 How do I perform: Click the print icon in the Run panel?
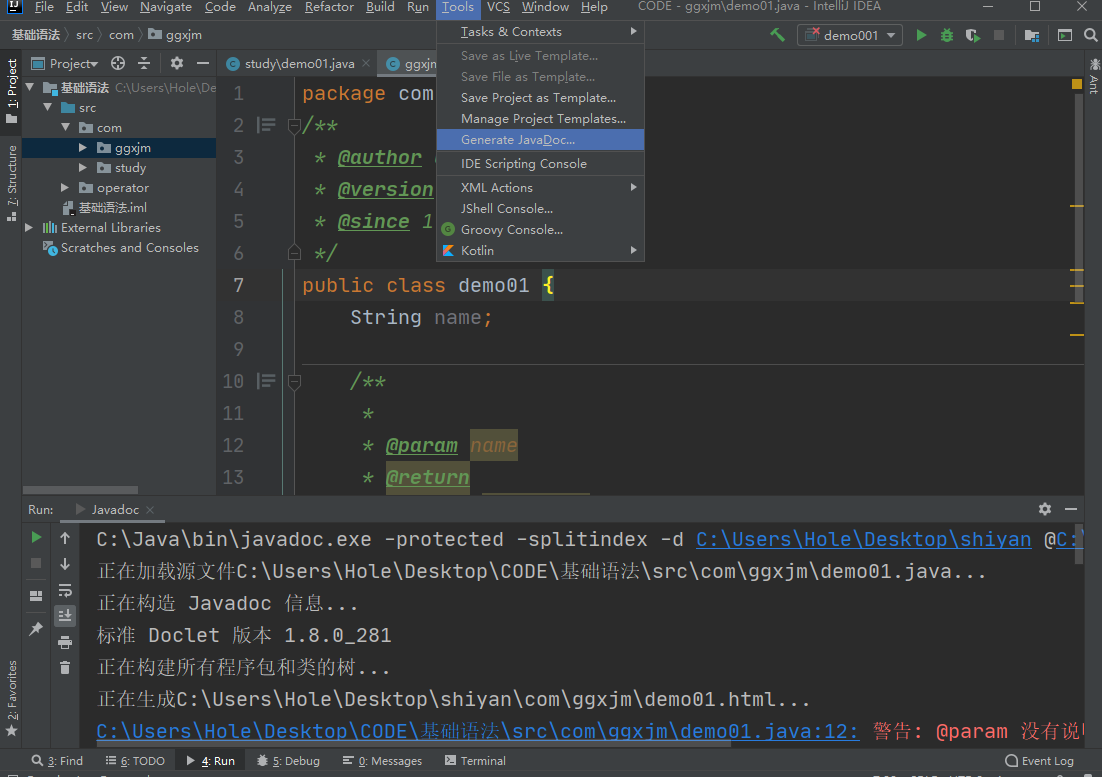point(65,641)
